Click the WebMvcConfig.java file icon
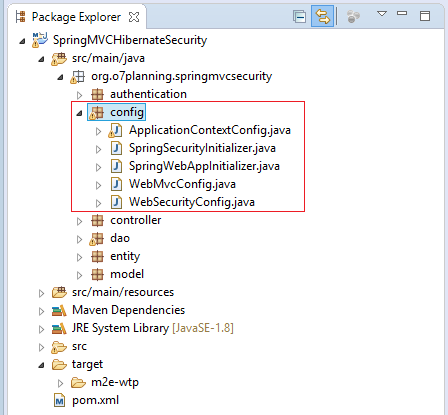Viewport: 448px width, 415px height. click(x=116, y=184)
